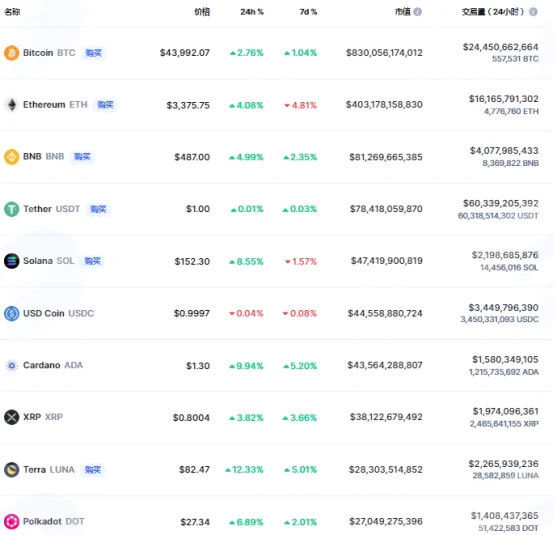
Task: Click the Polkadot pink logo icon
Action: [x=12, y=522]
